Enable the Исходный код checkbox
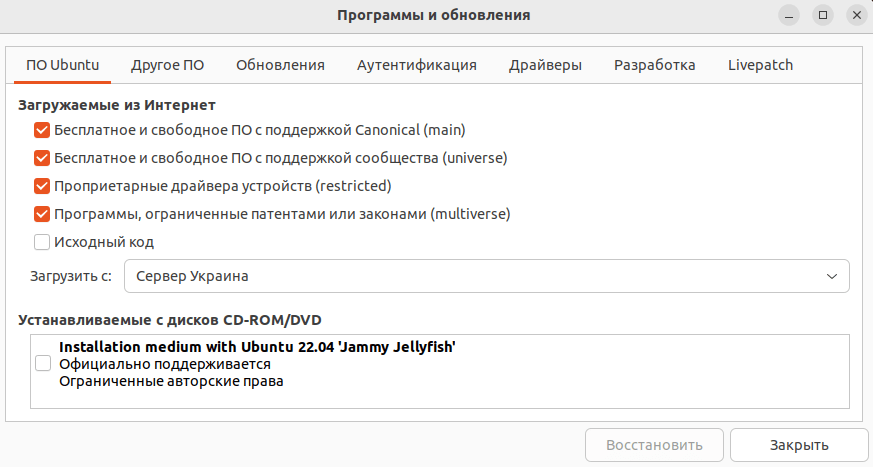This screenshot has width=873, height=467. pos(42,242)
